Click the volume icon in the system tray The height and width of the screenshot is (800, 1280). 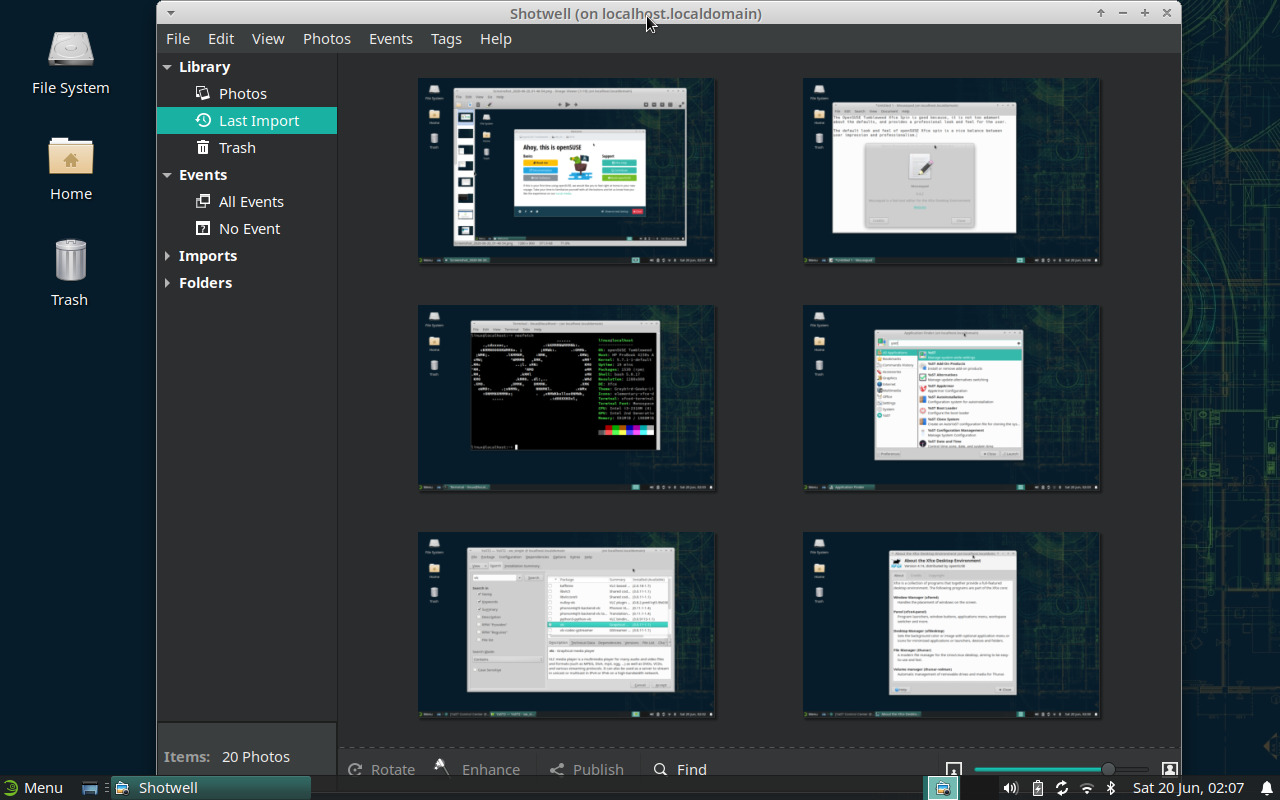tap(1010, 788)
